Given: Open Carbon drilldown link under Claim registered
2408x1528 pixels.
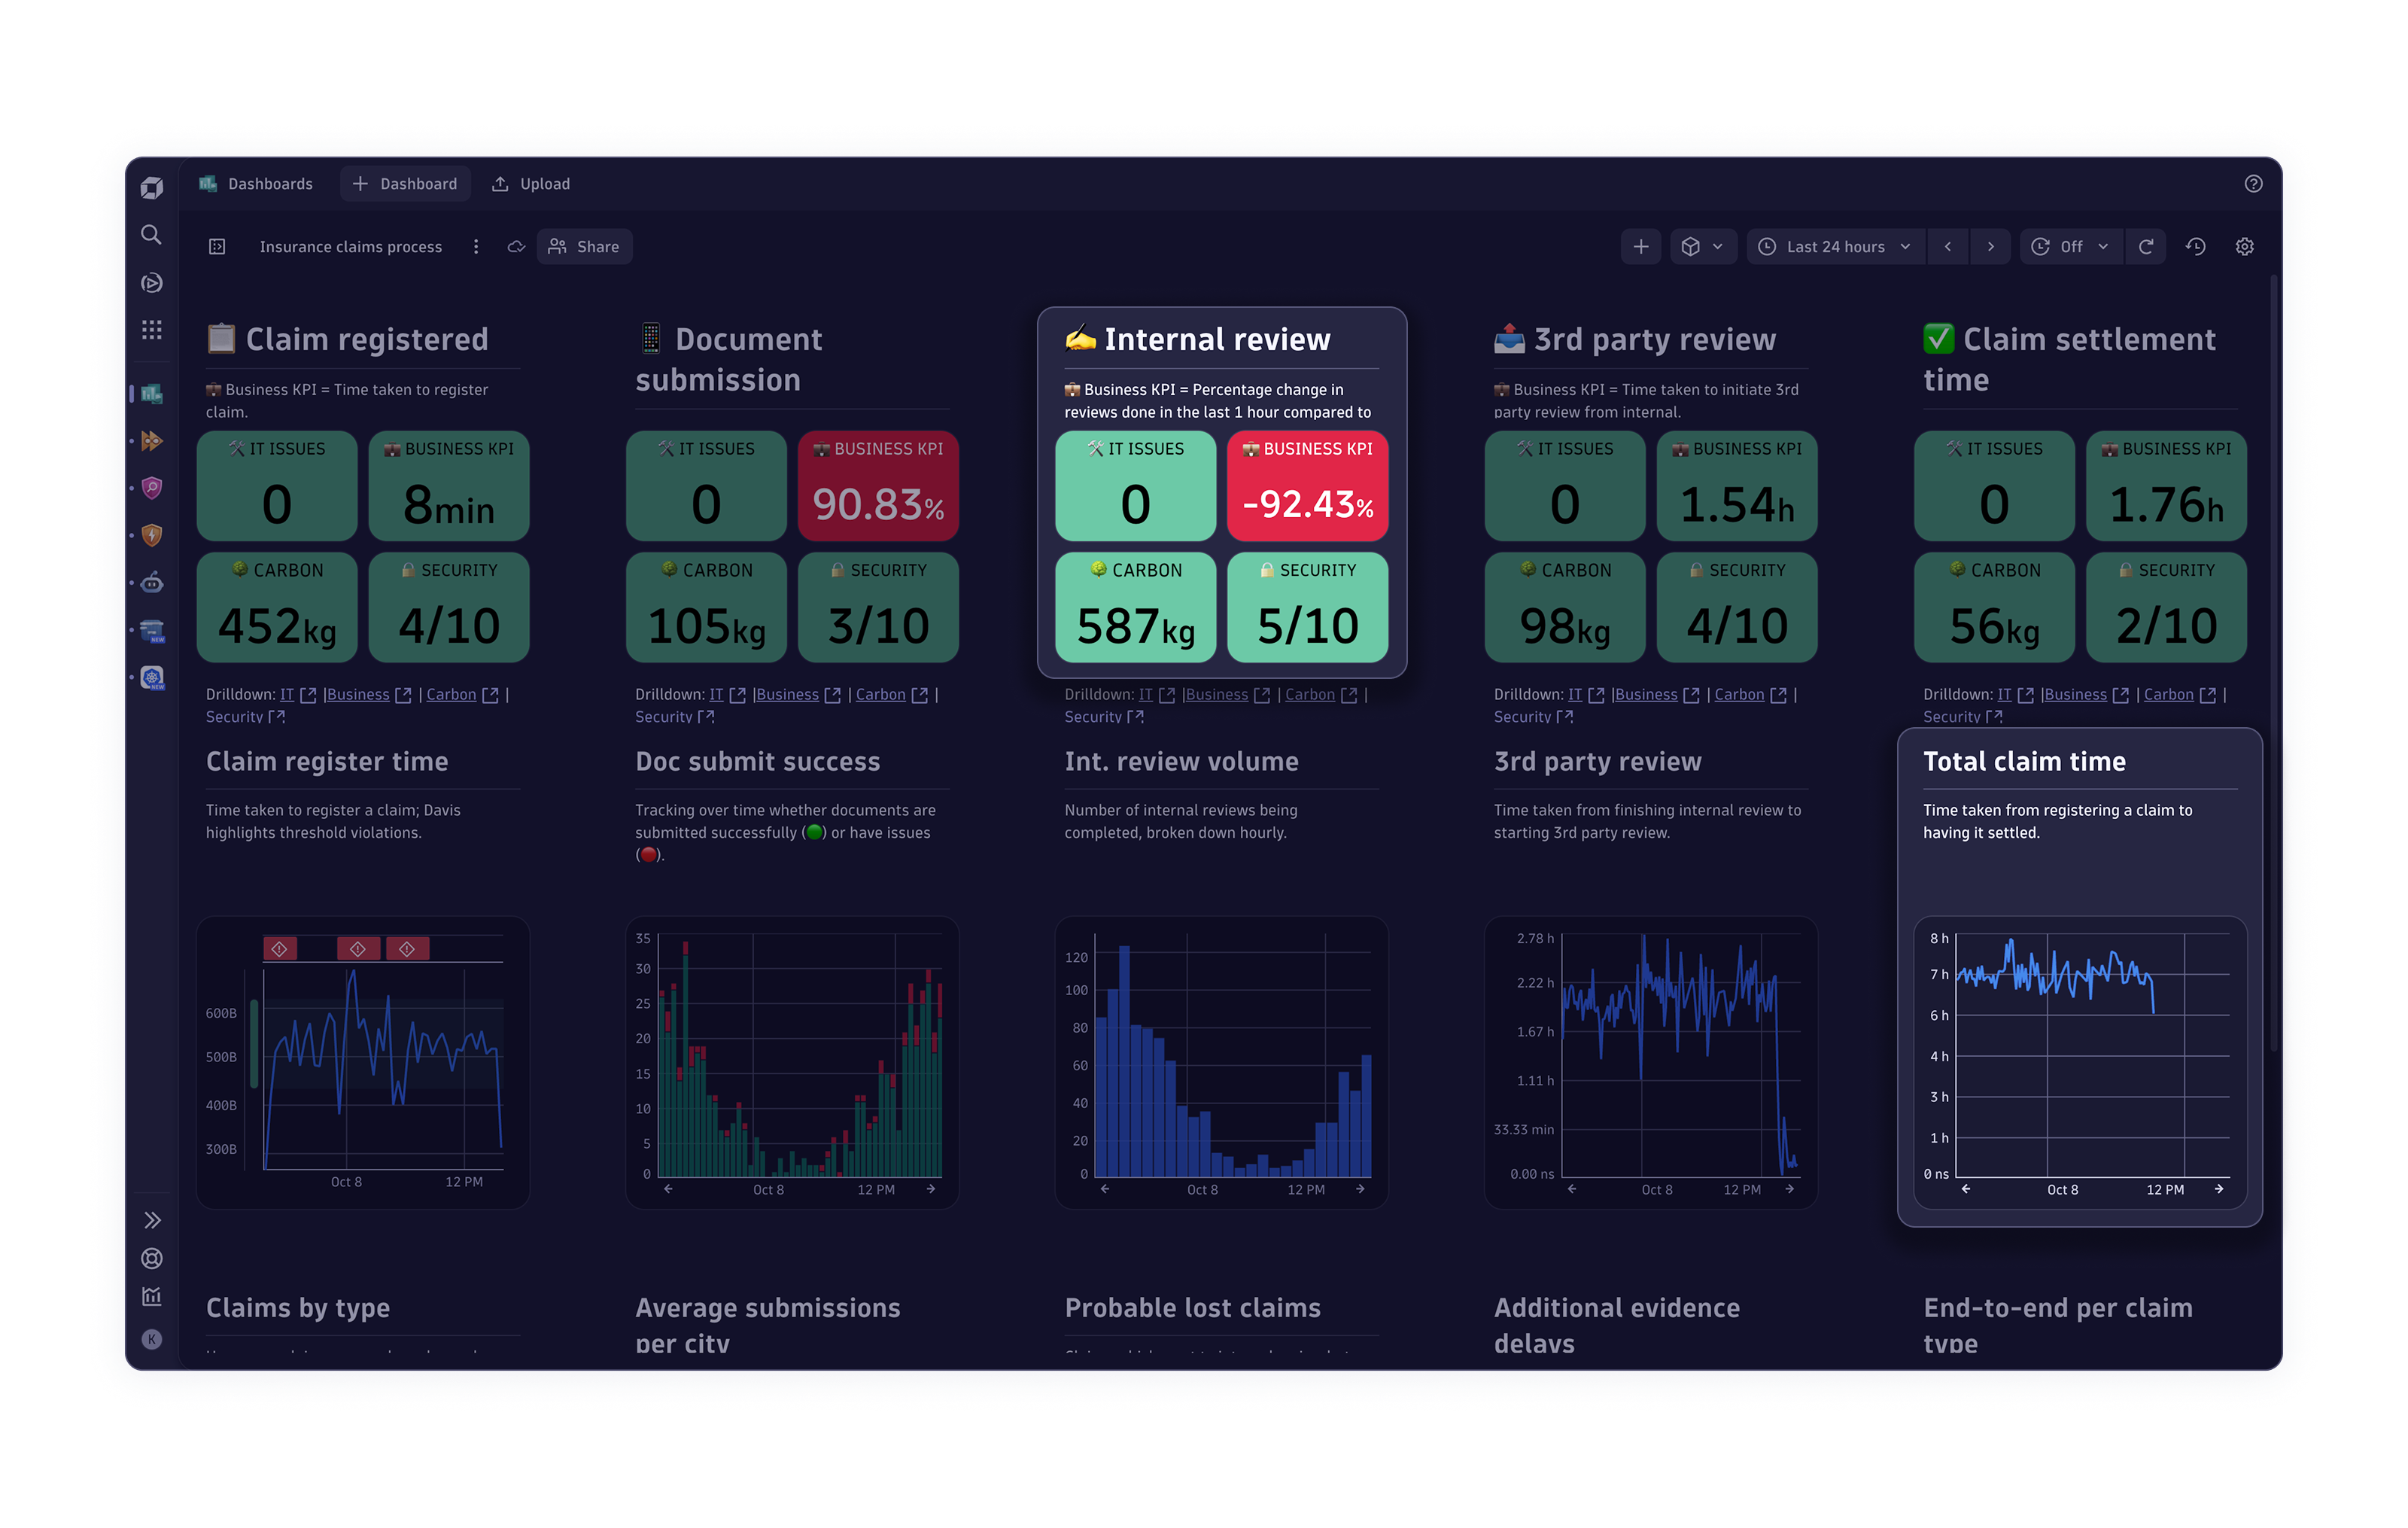Looking at the screenshot, I should pos(451,695).
